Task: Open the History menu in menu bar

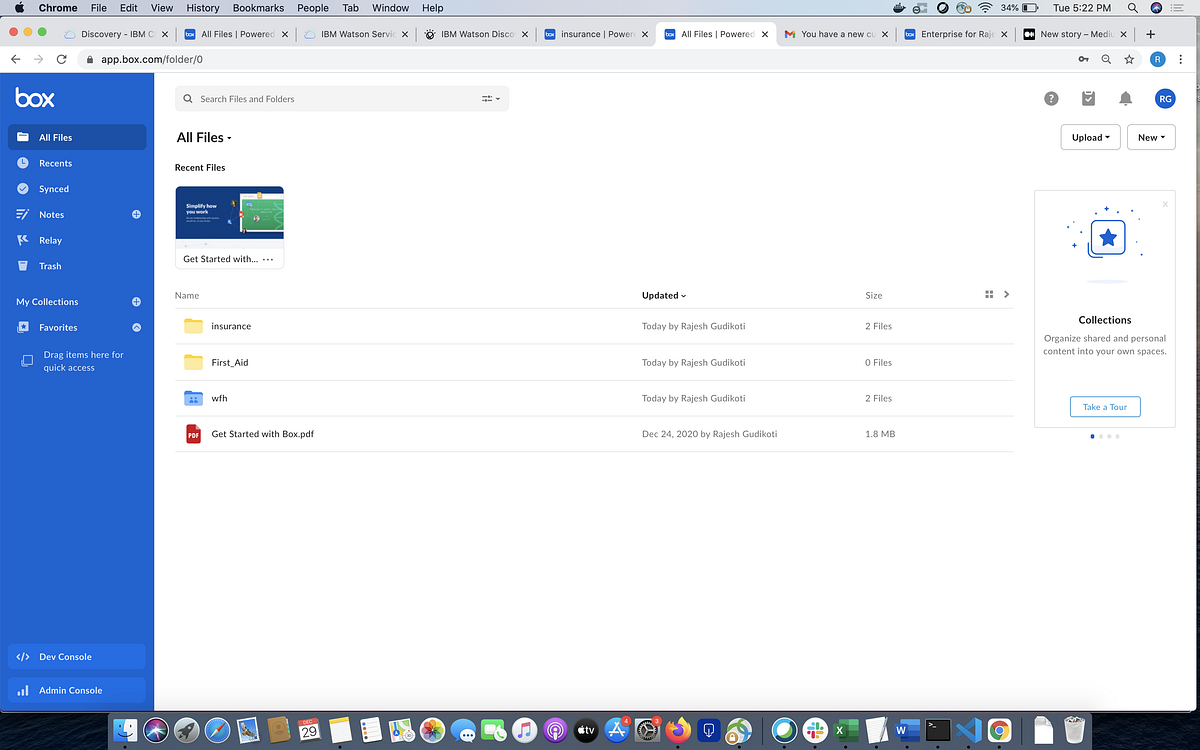Action: 202,8
